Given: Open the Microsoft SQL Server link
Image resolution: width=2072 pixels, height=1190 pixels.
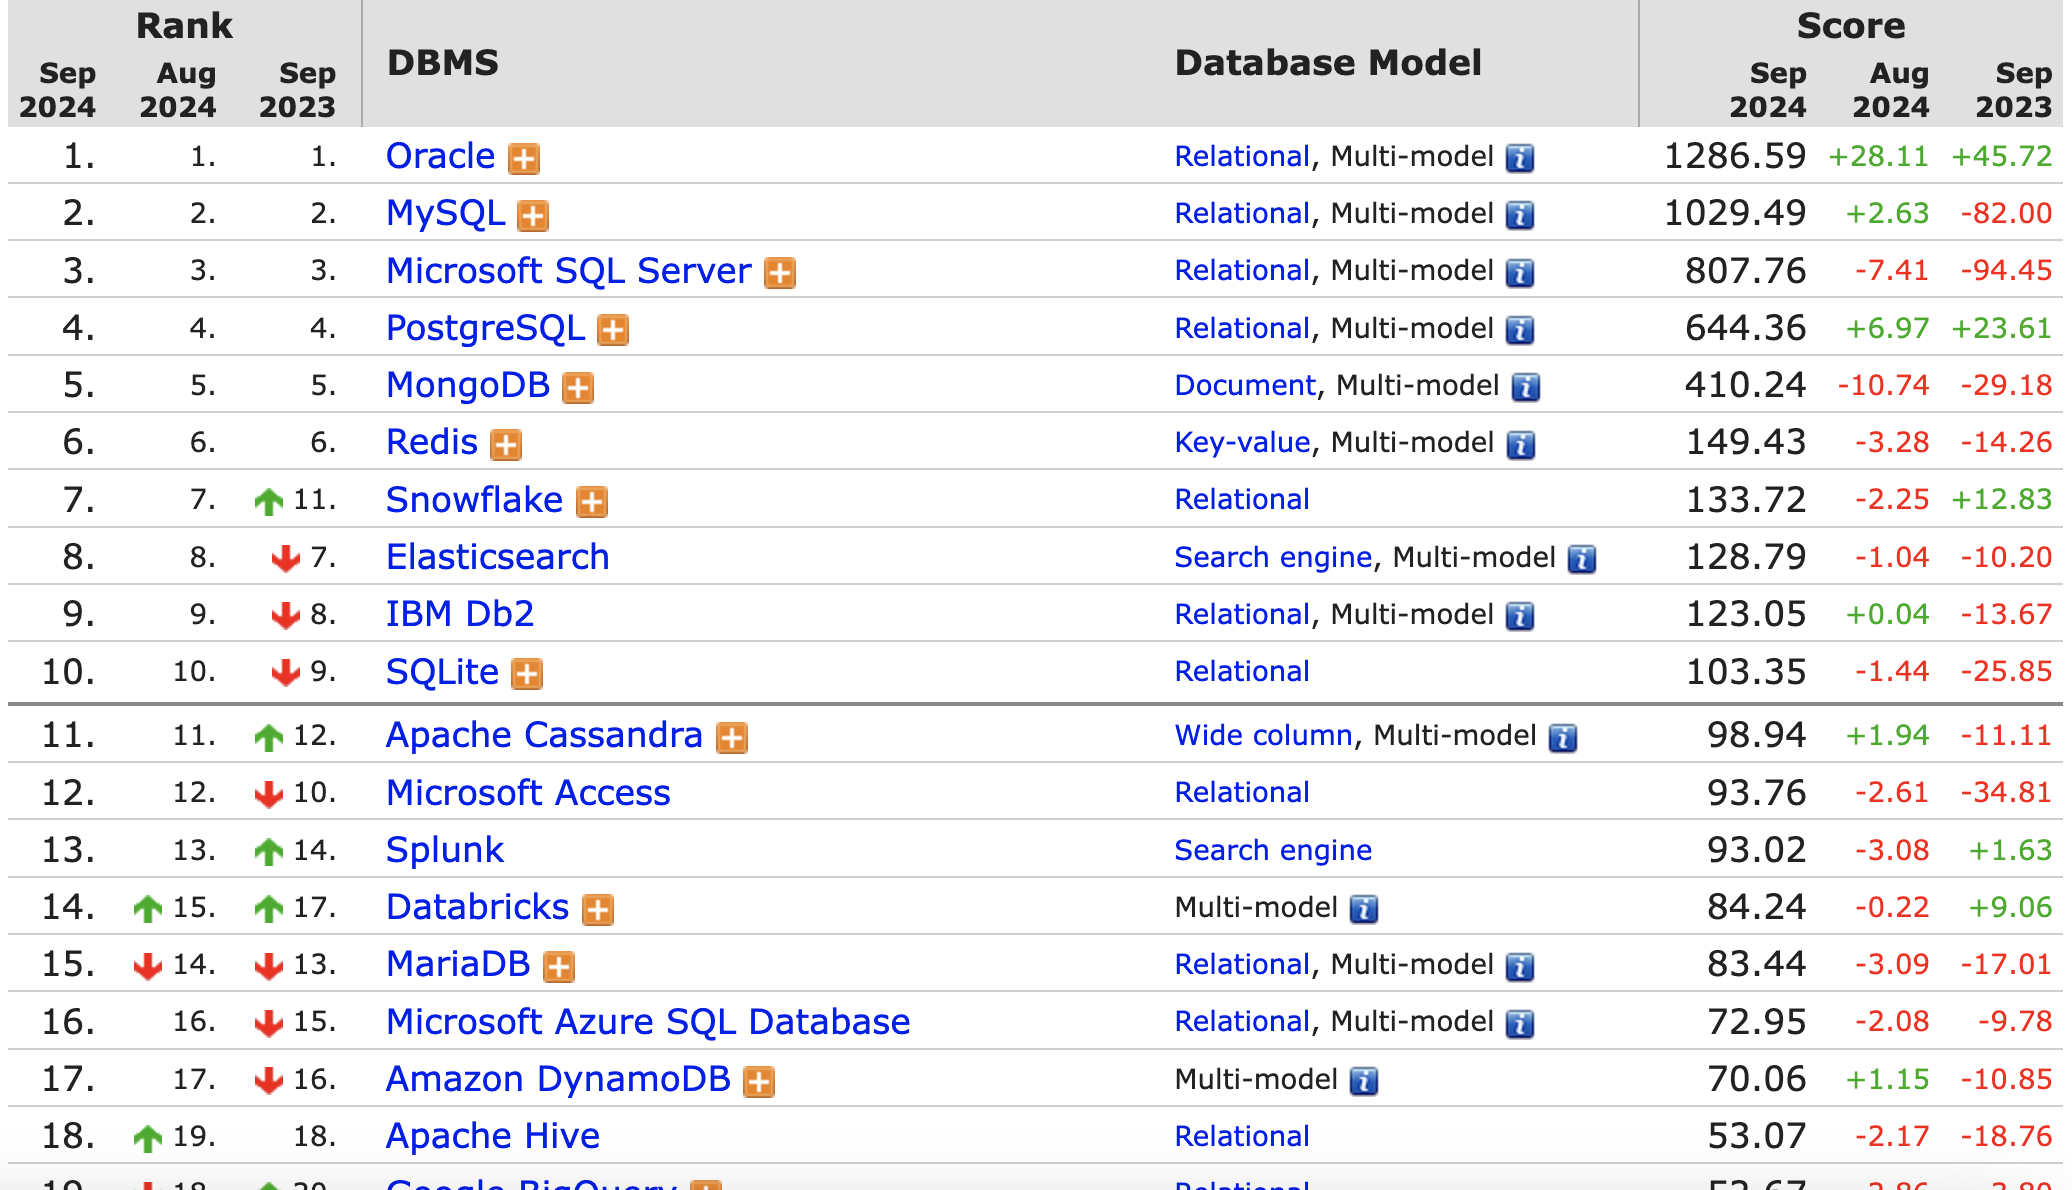Looking at the screenshot, I should click(568, 270).
